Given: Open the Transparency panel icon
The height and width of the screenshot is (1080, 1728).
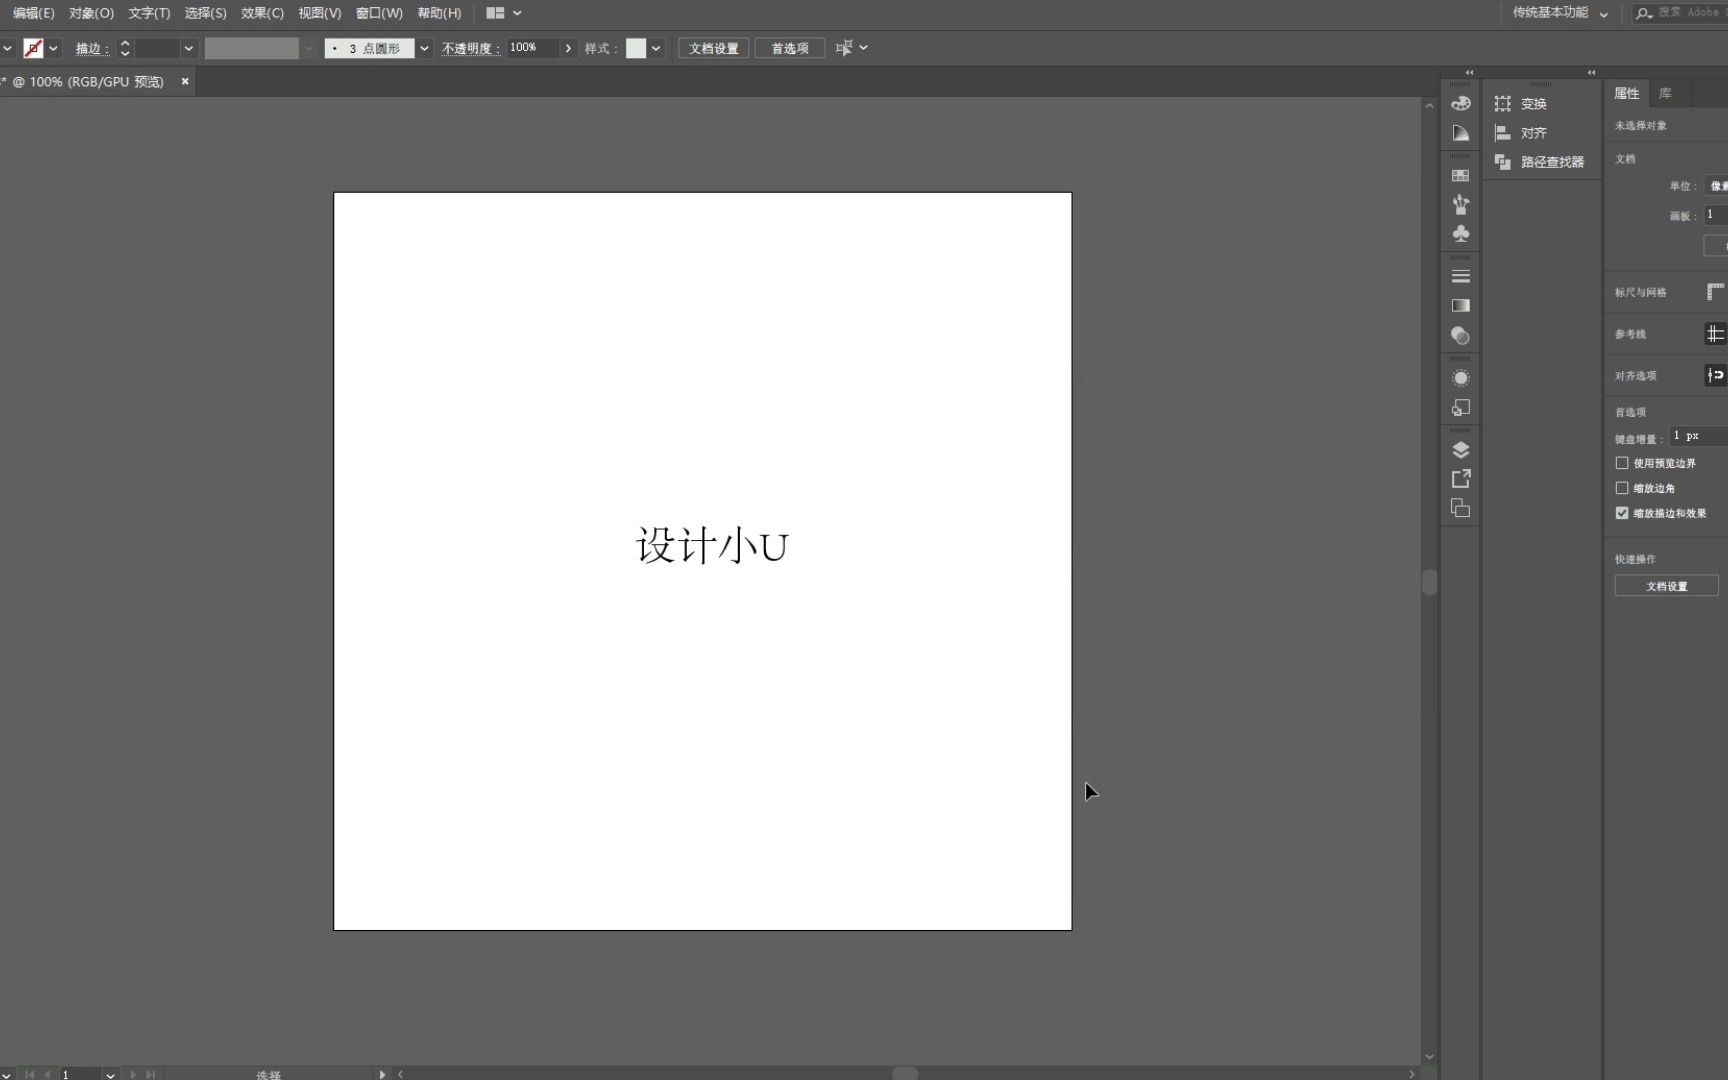Looking at the screenshot, I should click(x=1460, y=336).
